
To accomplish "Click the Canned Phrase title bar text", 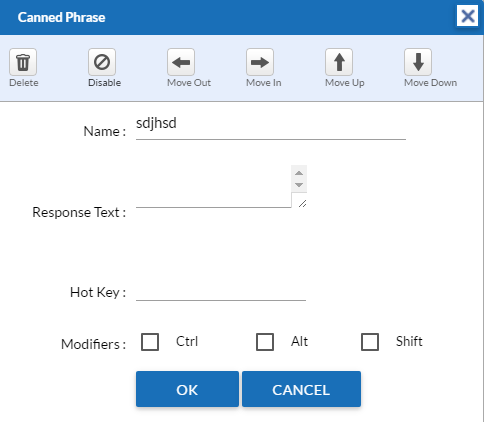I will [61, 17].
